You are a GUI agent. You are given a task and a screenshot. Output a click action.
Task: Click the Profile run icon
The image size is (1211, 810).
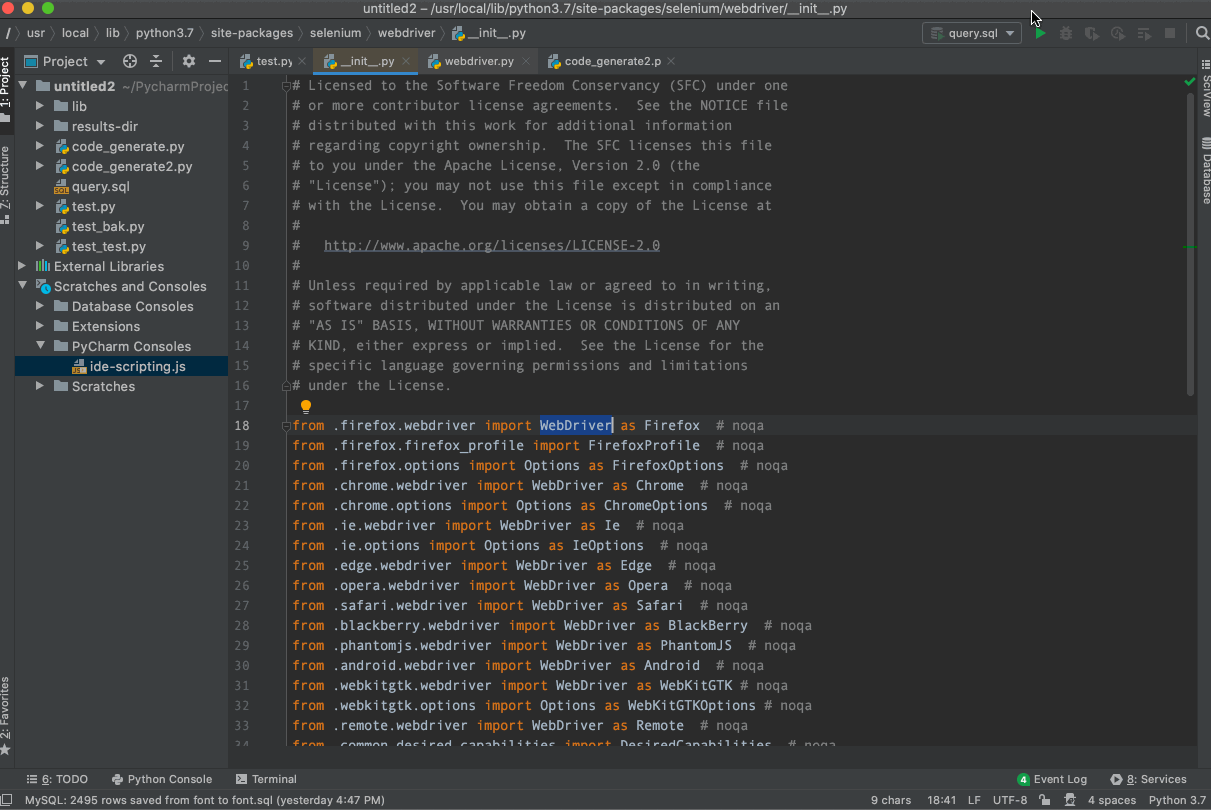(x=1118, y=33)
